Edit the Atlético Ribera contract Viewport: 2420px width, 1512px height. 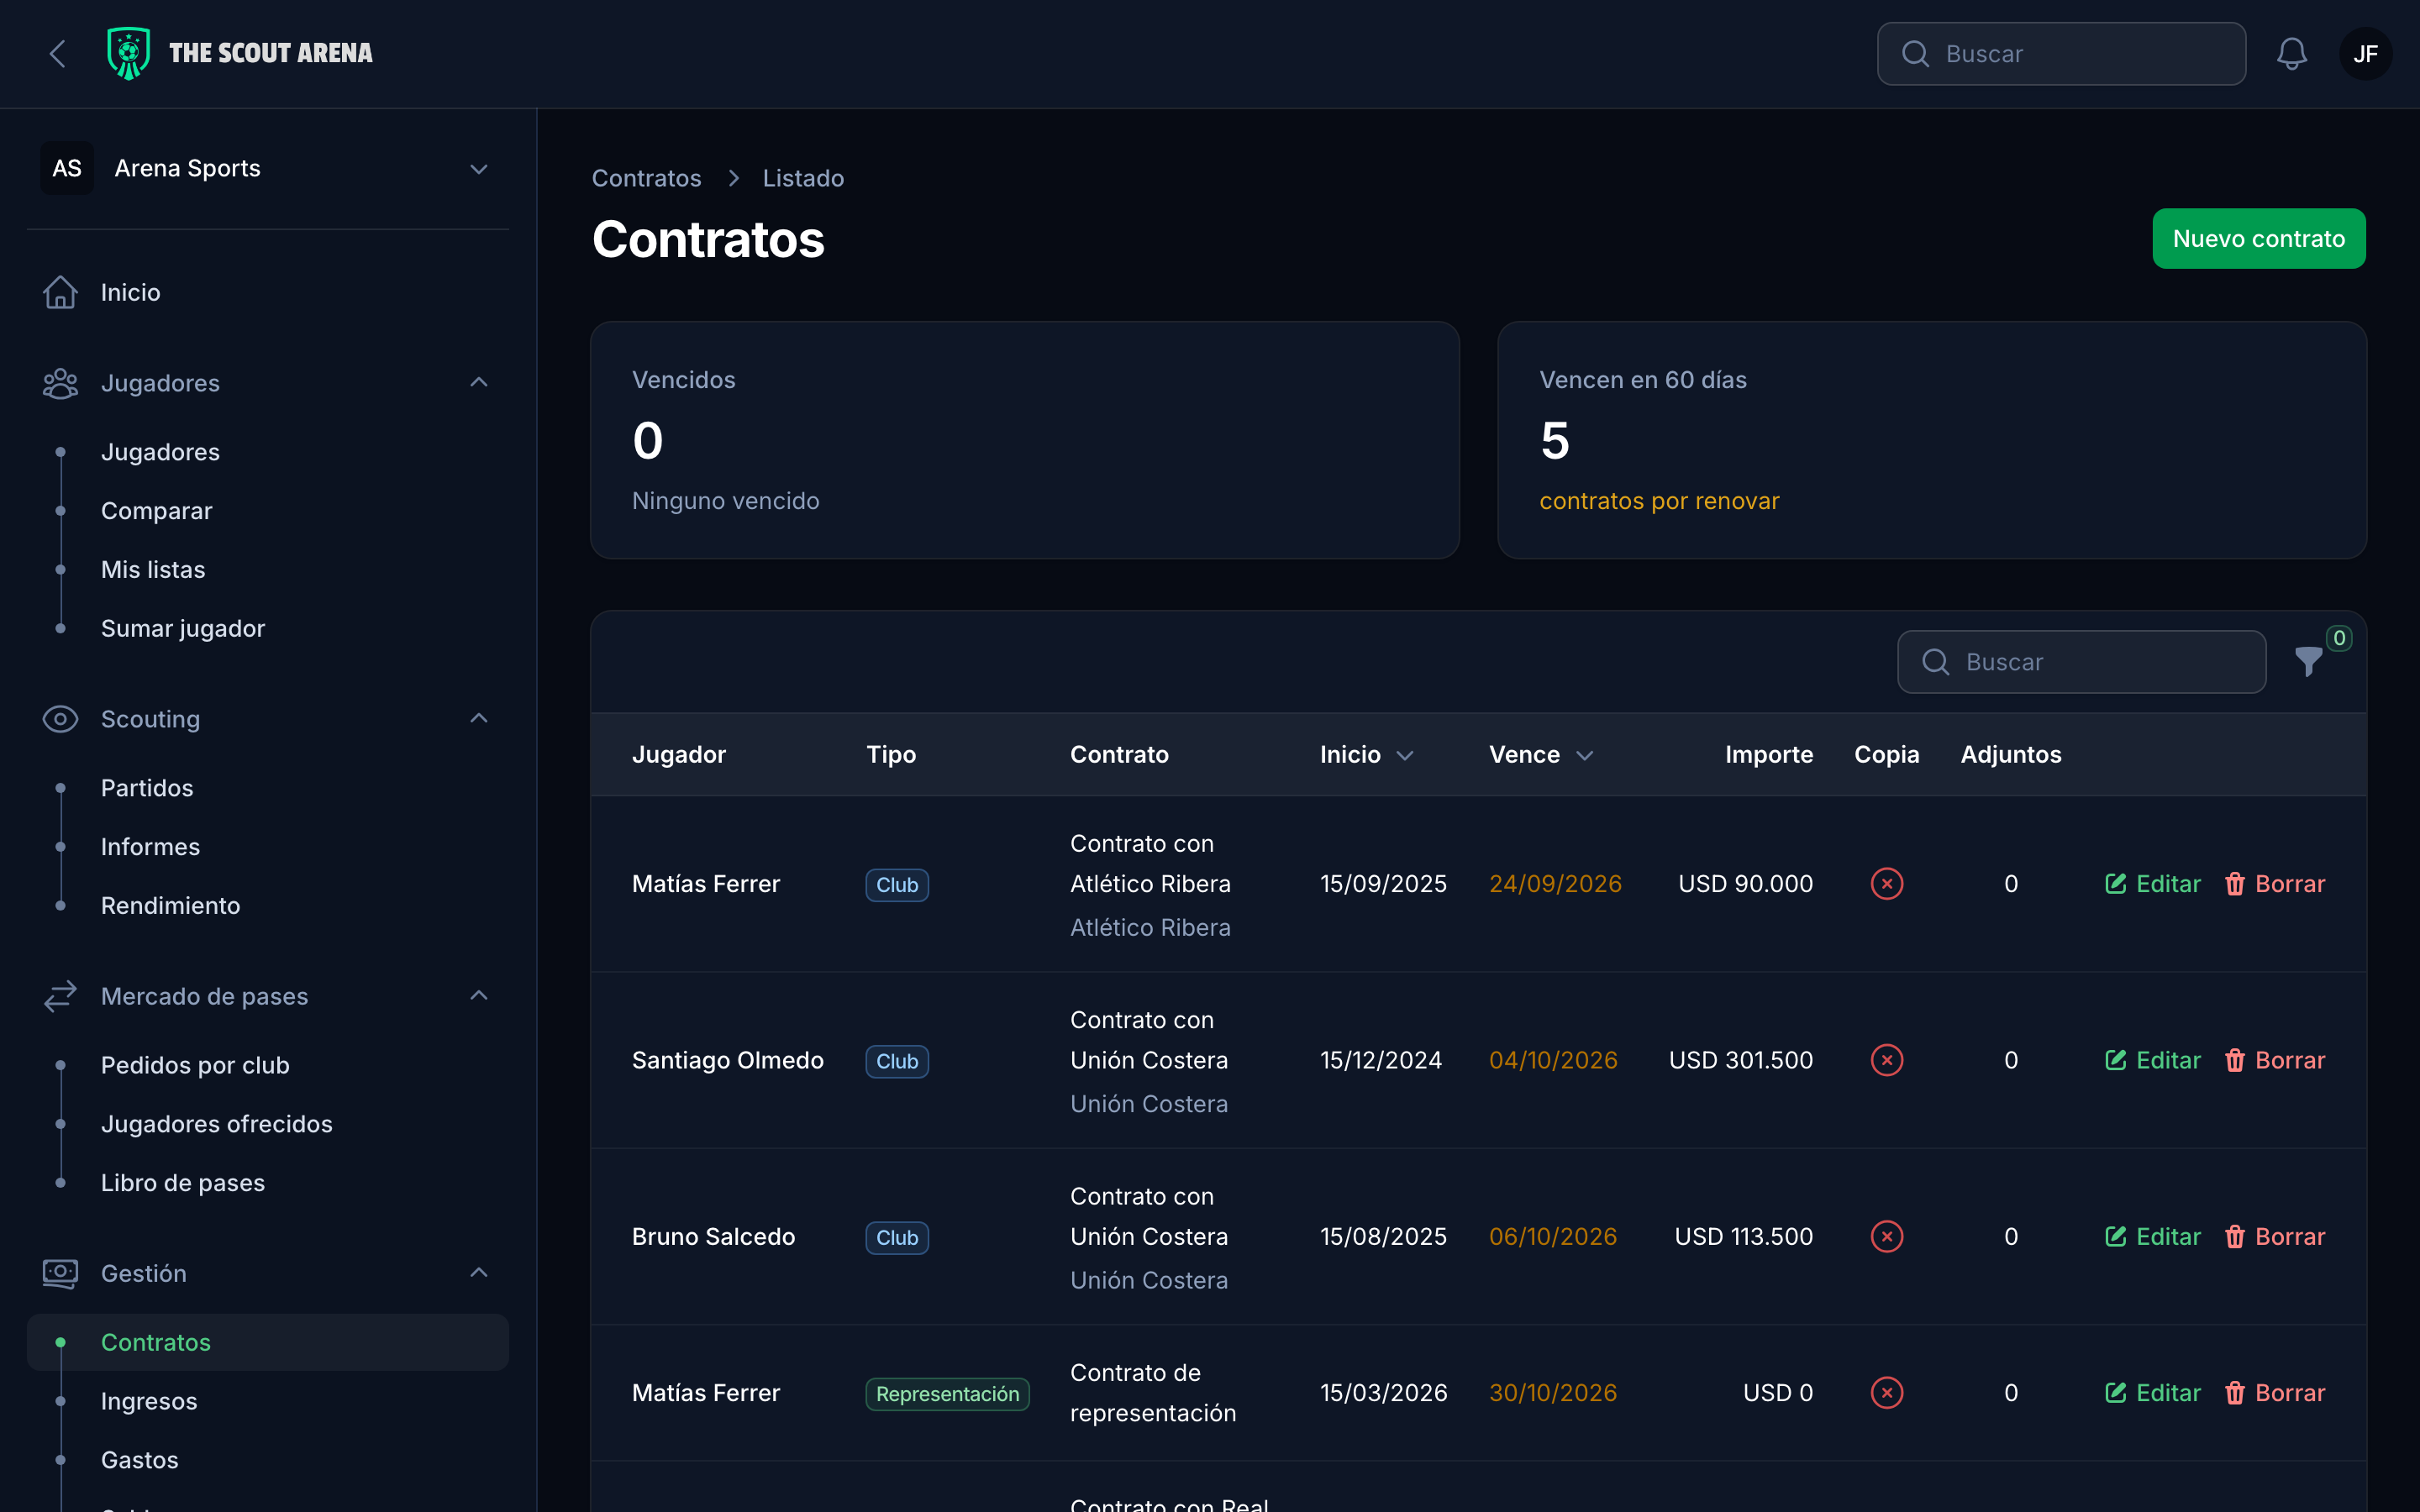tap(2153, 884)
